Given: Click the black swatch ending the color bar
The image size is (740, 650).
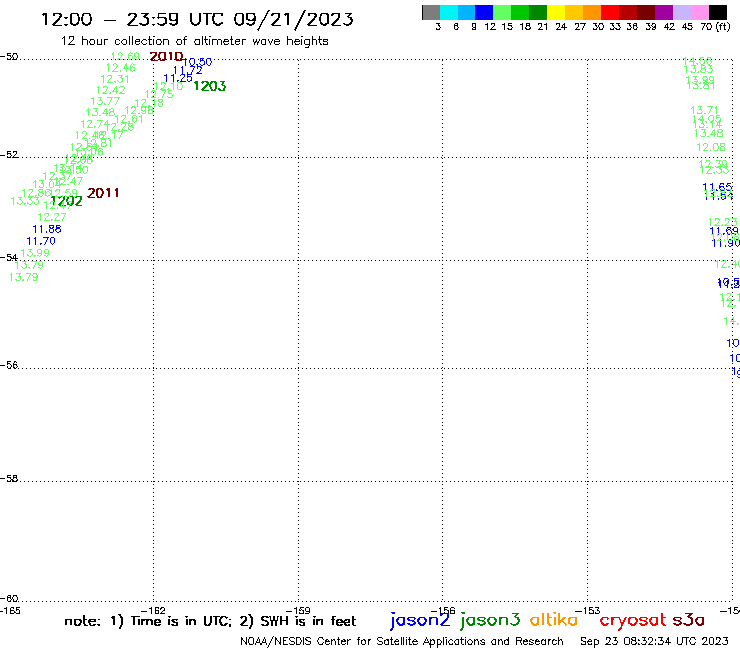Looking at the screenshot, I should coord(717,13).
